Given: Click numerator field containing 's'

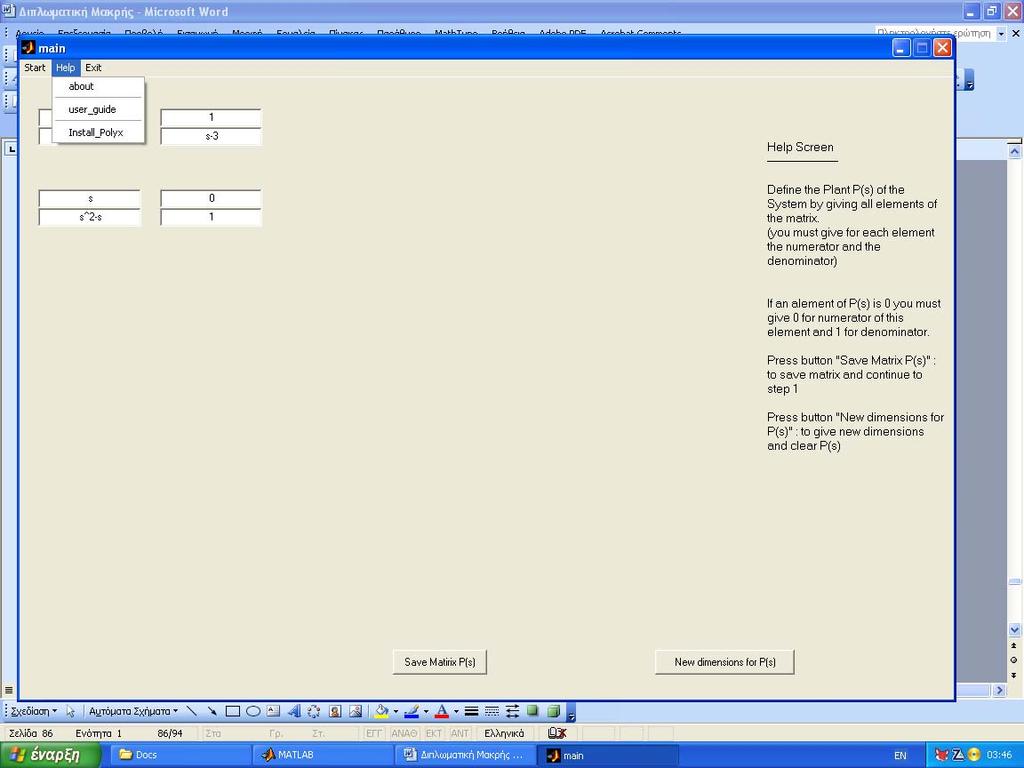Looking at the screenshot, I should pyautogui.click(x=90, y=198).
